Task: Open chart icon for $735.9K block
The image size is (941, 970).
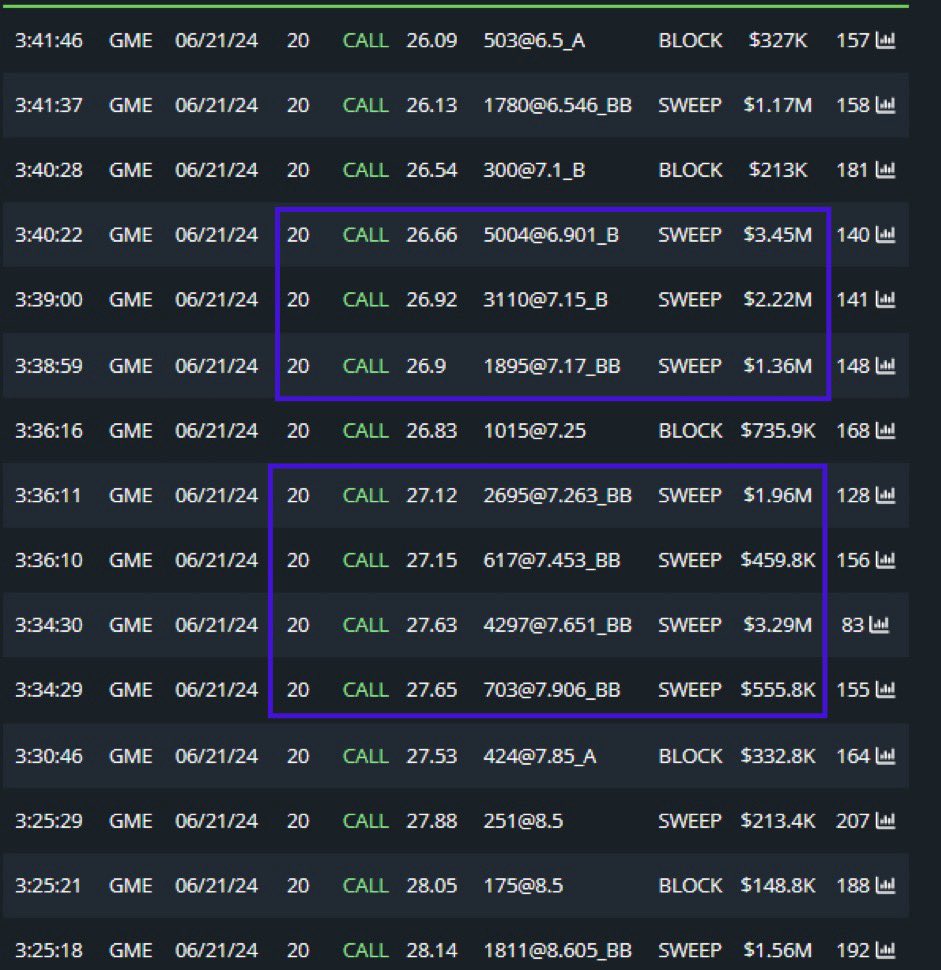Action: [885, 431]
